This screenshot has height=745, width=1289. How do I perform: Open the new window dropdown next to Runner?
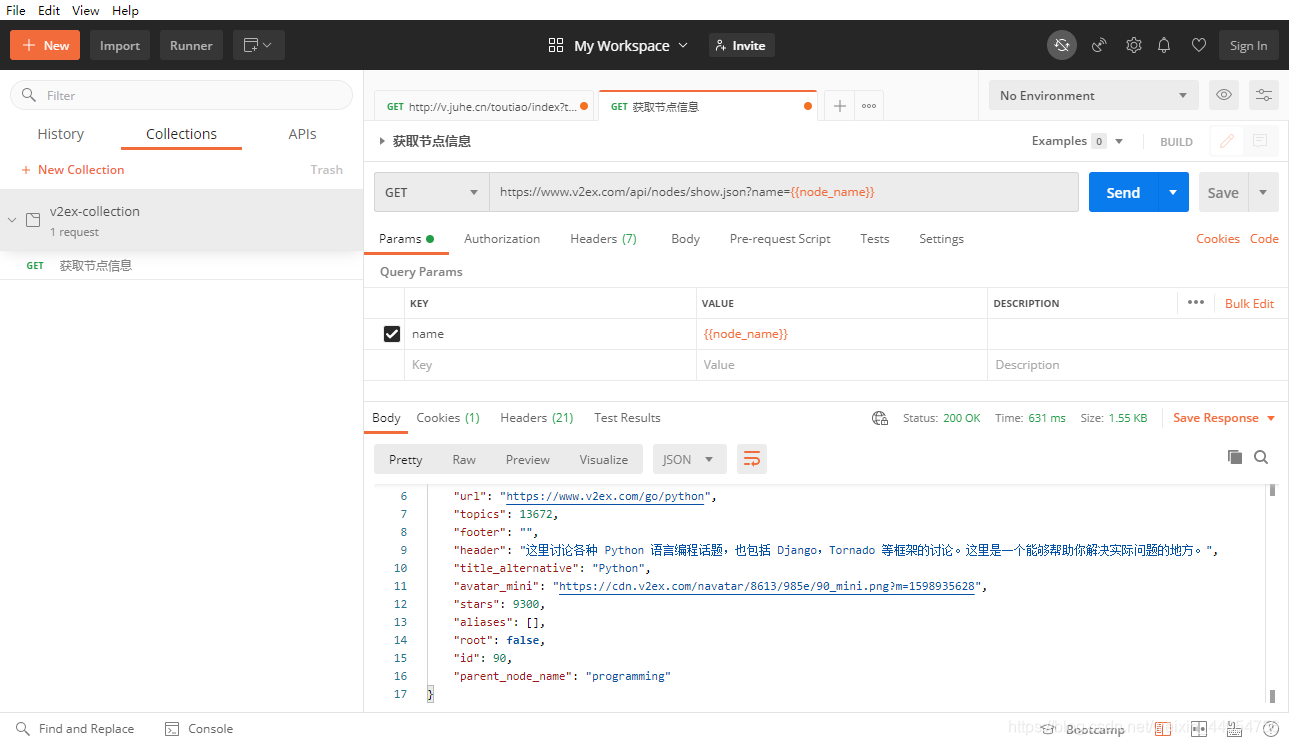point(259,45)
